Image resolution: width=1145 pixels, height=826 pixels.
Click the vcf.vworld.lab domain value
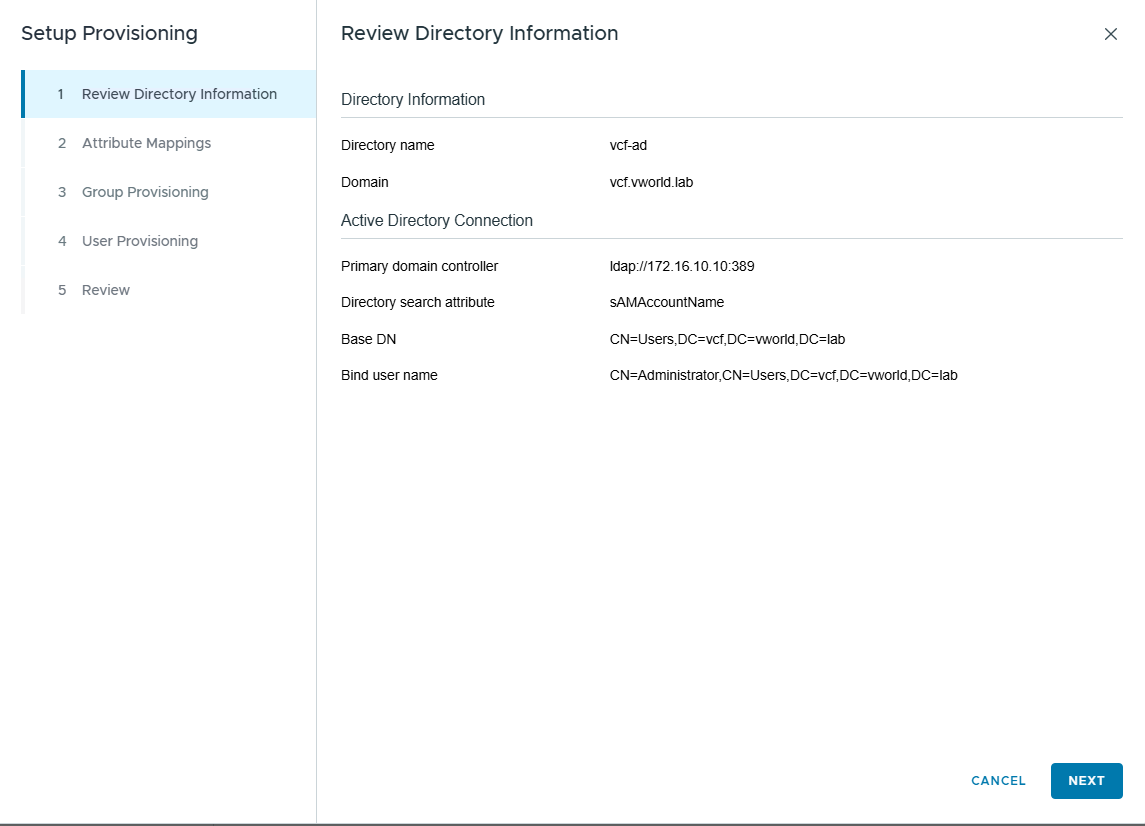(644, 182)
